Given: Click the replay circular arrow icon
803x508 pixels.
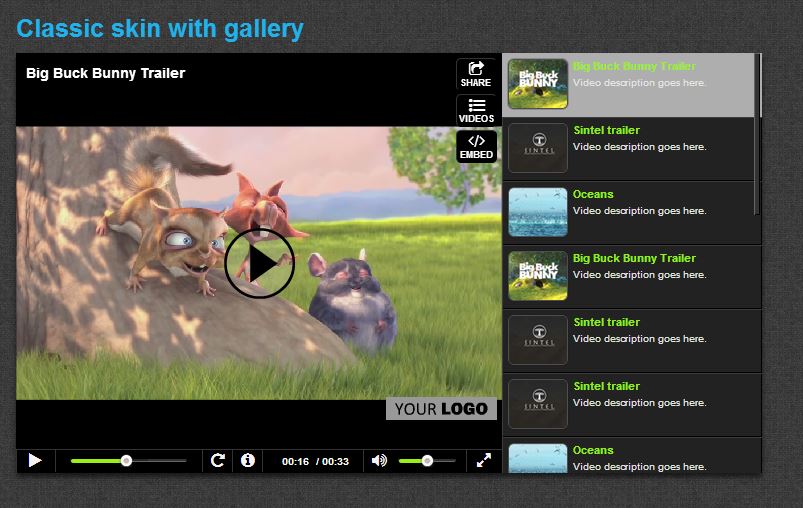Looking at the screenshot, I should pyautogui.click(x=218, y=460).
